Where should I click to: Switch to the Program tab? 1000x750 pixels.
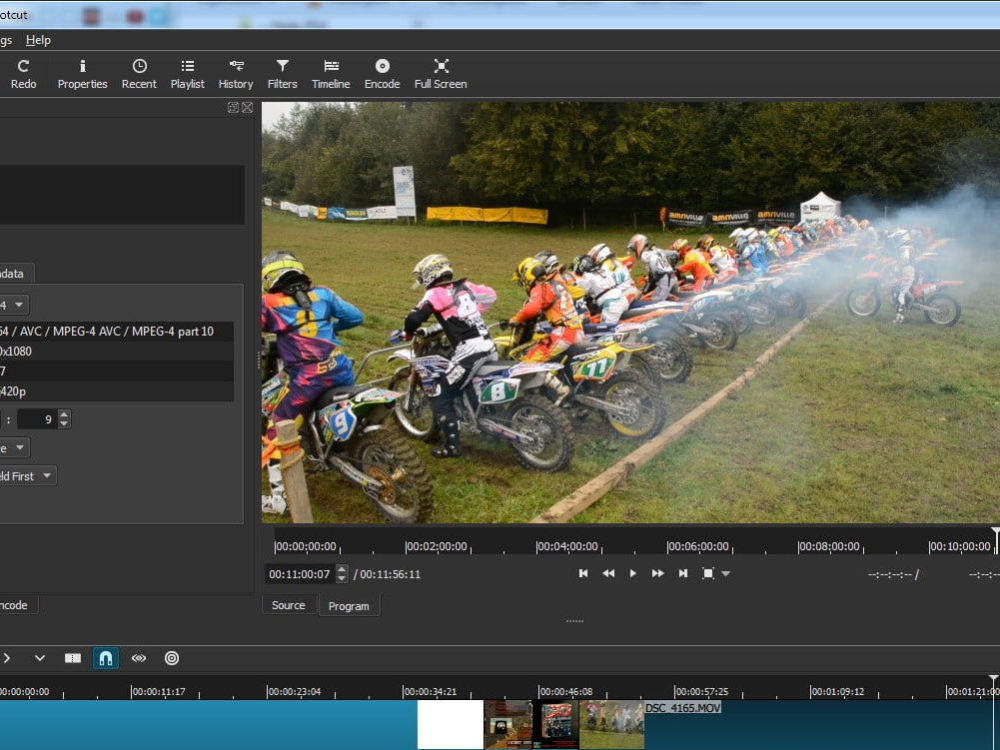pyautogui.click(x=349, y=606)
